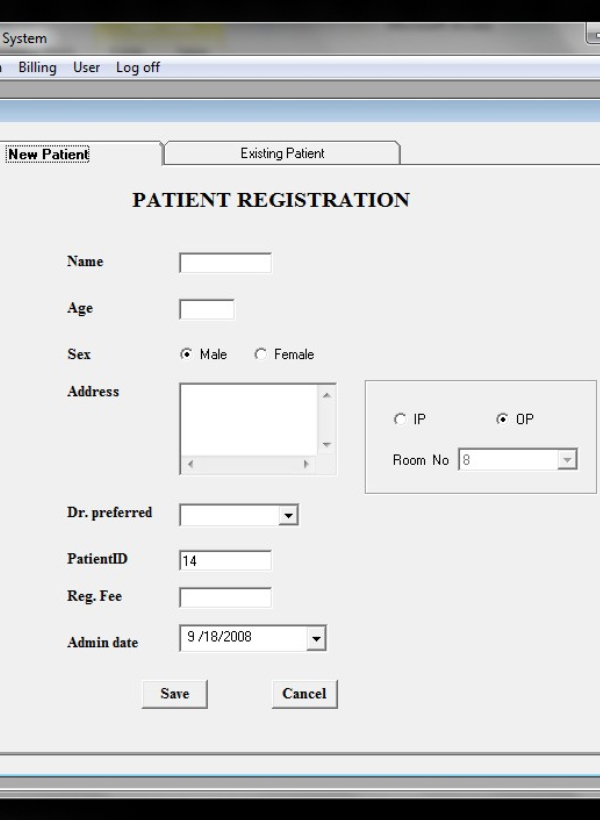This screenshot has width=600, height=820.
Task: Click inside the Address text area
Action: point(248,419)
